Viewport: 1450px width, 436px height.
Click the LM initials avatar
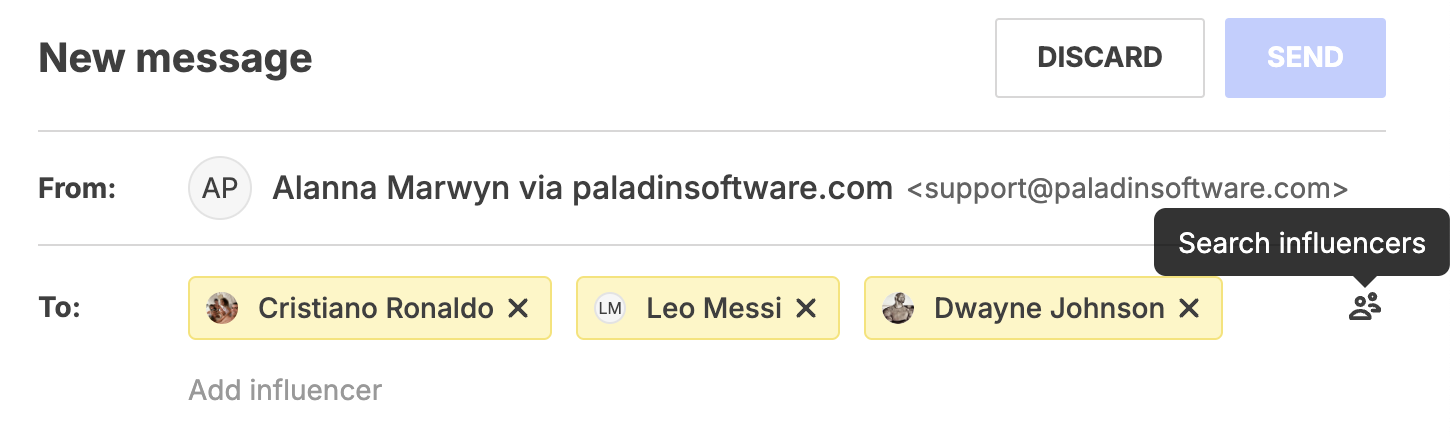(610, 308)
